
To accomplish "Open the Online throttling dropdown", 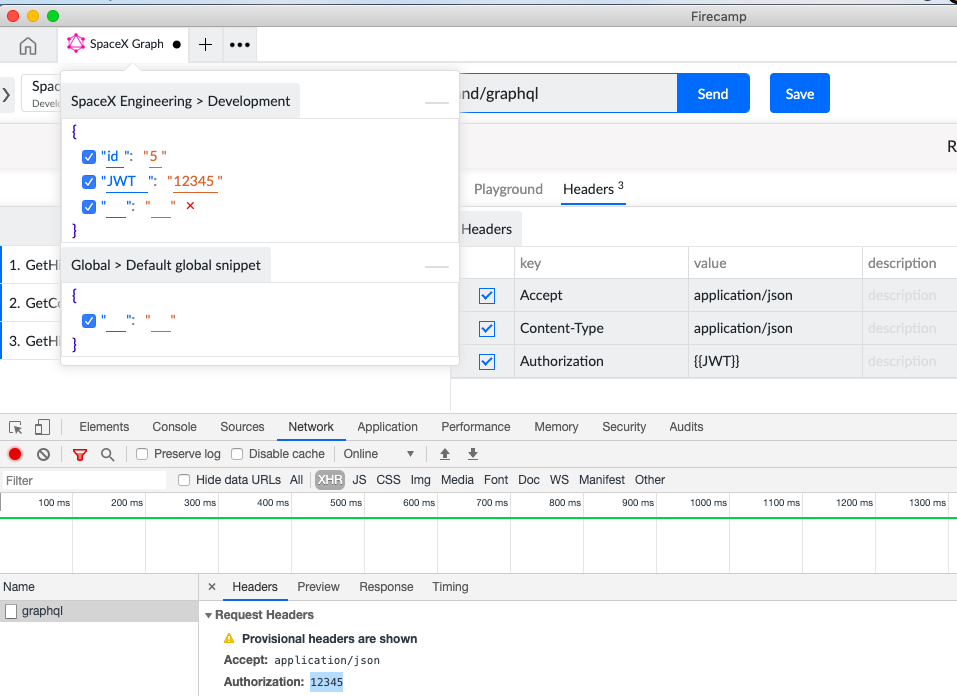I will 379,454.
